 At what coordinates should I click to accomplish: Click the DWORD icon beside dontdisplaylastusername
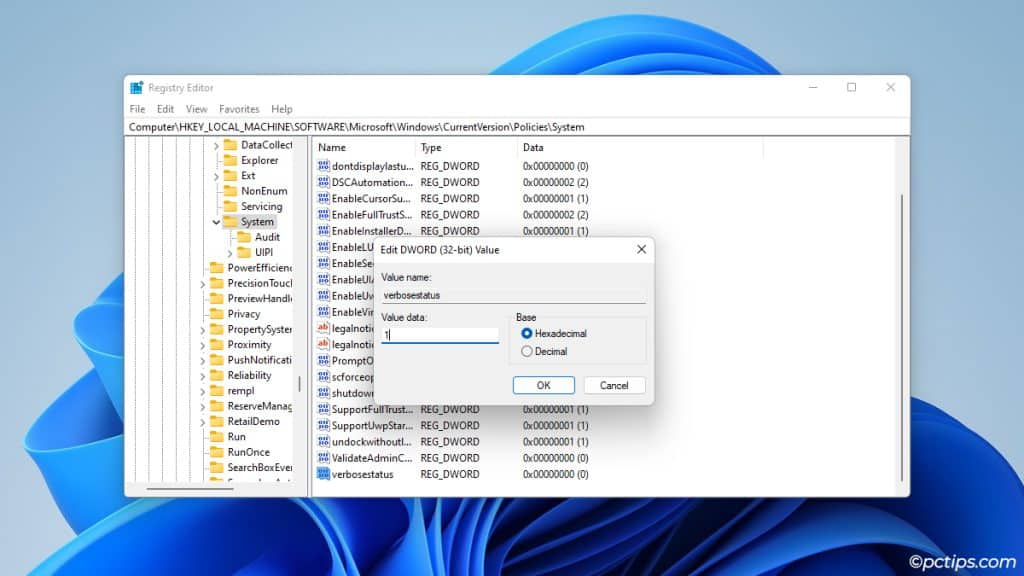tap(324, 166)
